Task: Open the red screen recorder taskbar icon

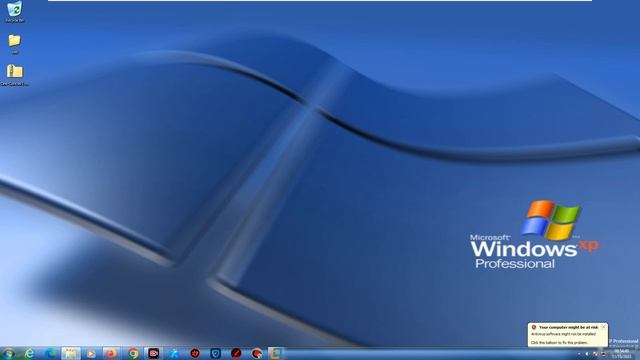Action: point(153,353)
